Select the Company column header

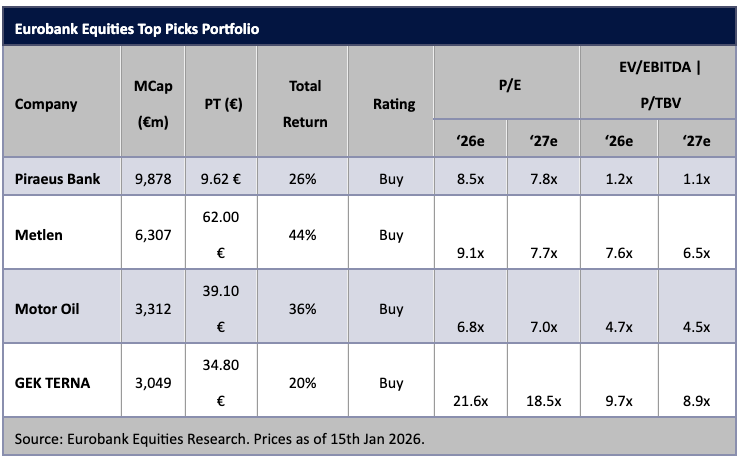tap(46, 104)
